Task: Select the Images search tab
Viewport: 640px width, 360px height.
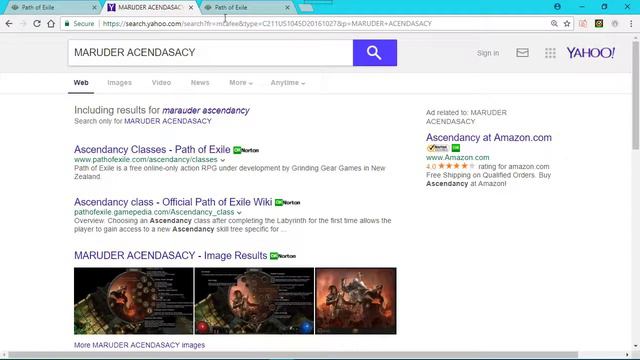Action: [119, 82]
